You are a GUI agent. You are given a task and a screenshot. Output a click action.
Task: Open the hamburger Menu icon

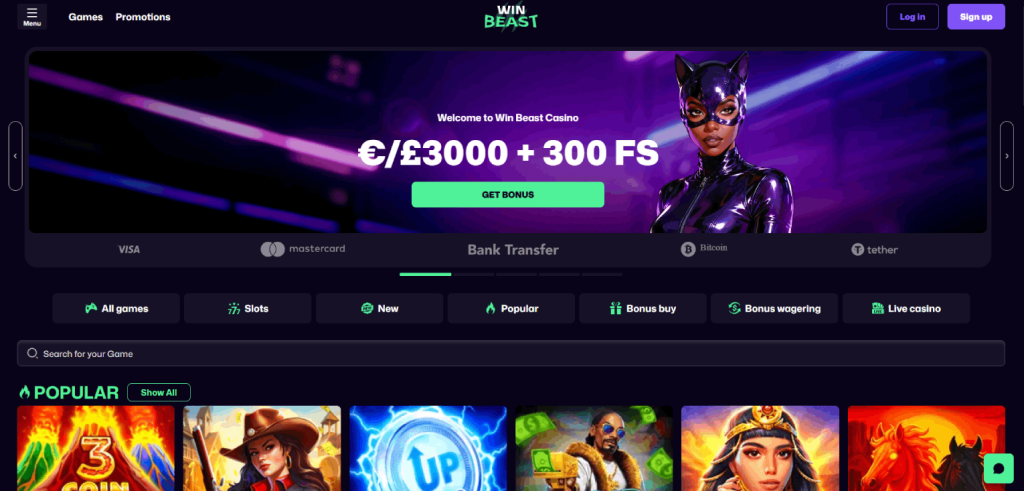[x=32, y=17]
